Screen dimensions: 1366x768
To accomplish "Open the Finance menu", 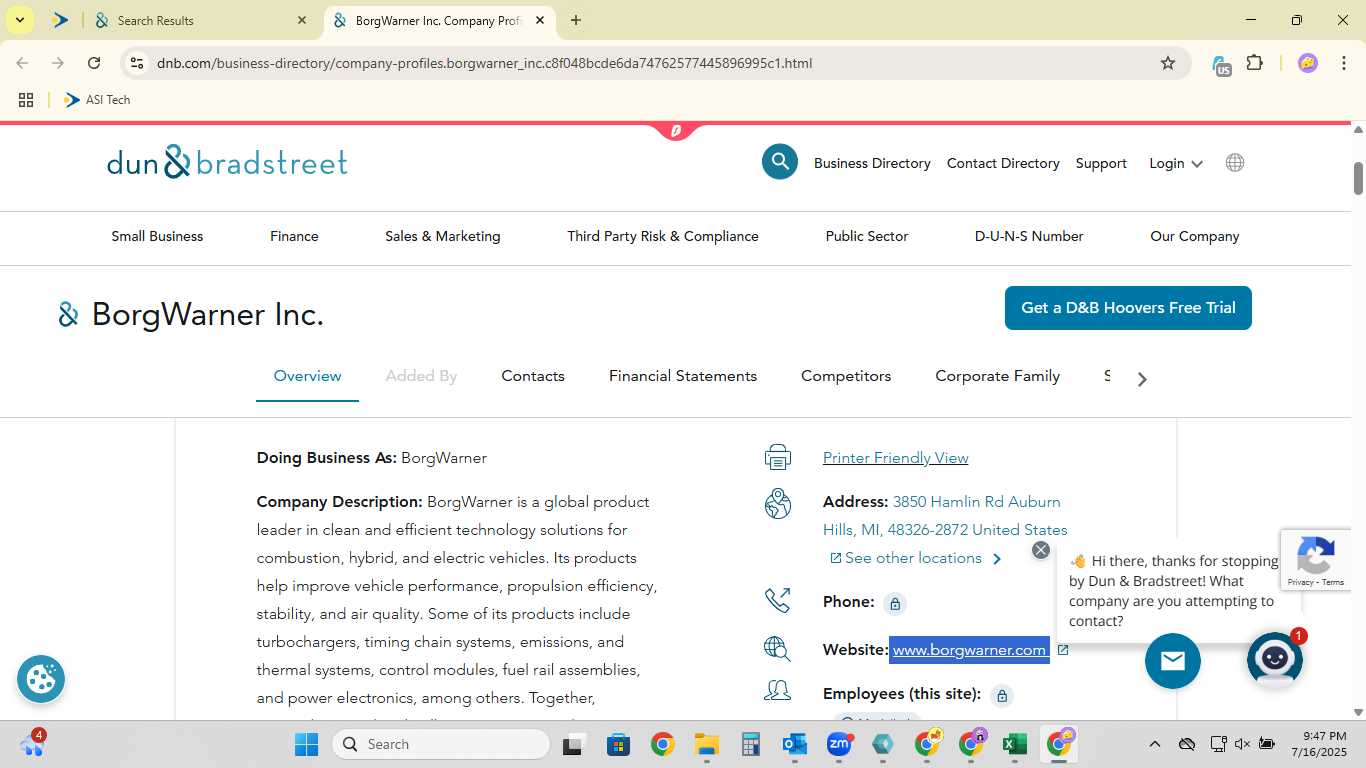I will tap(294, 236).
